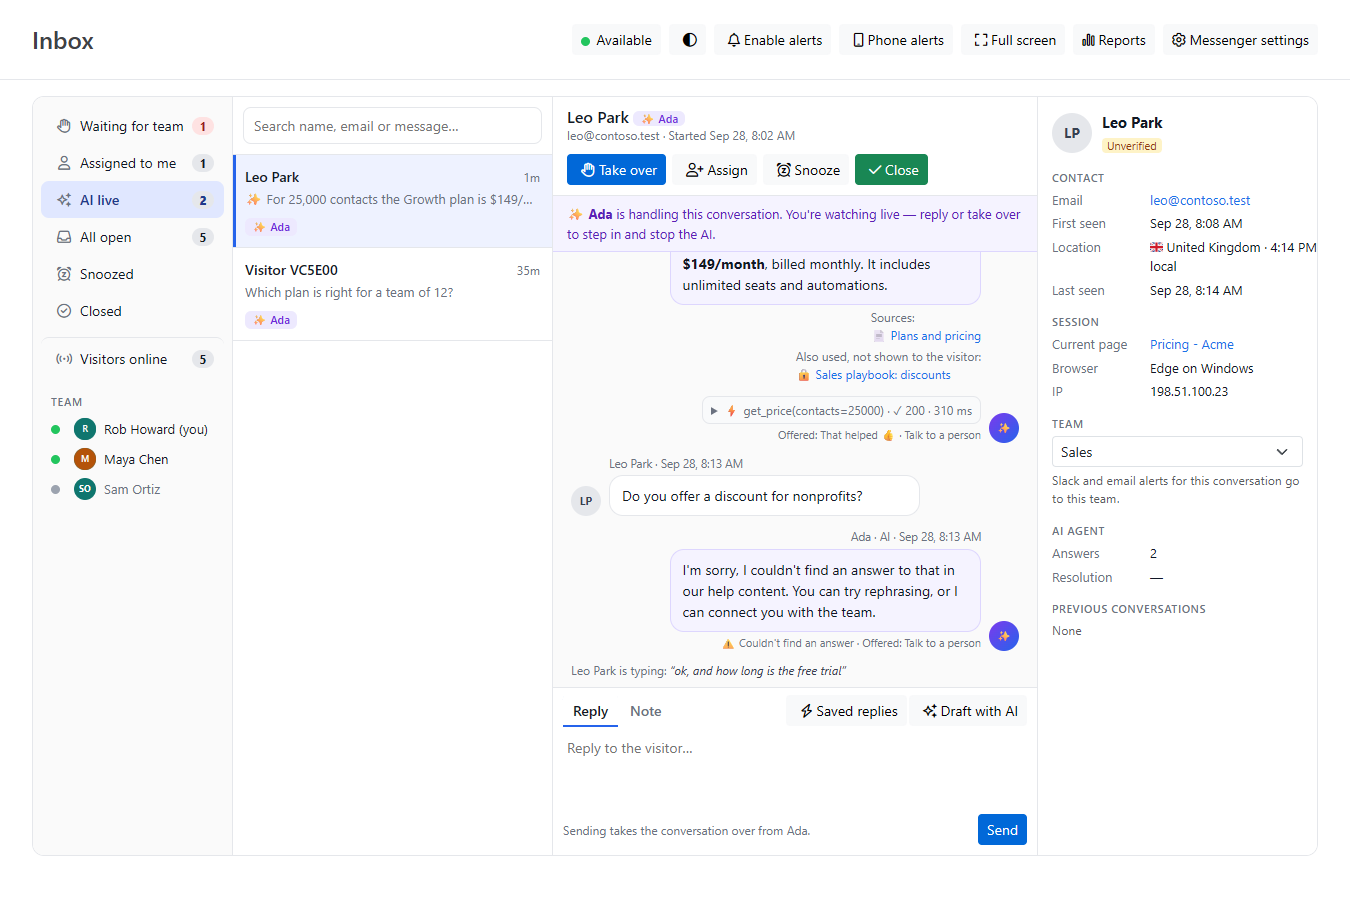The width and height of the screenshot is (1350, 900).
Task: Open the Waiting for team folder
Action: [x=132, y=126]
